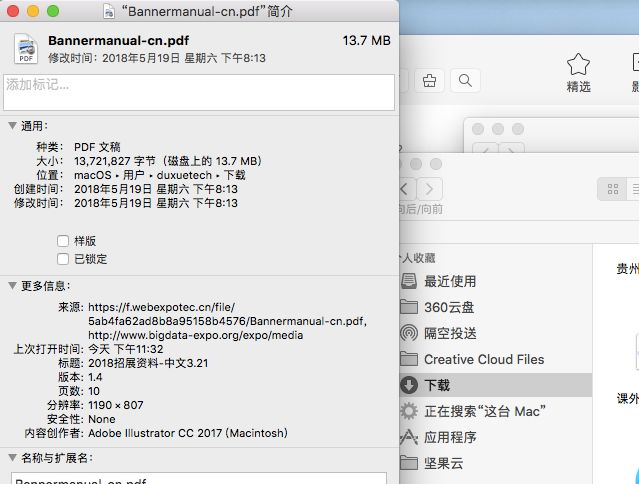Click the page count value 10

tap(94, 391)
